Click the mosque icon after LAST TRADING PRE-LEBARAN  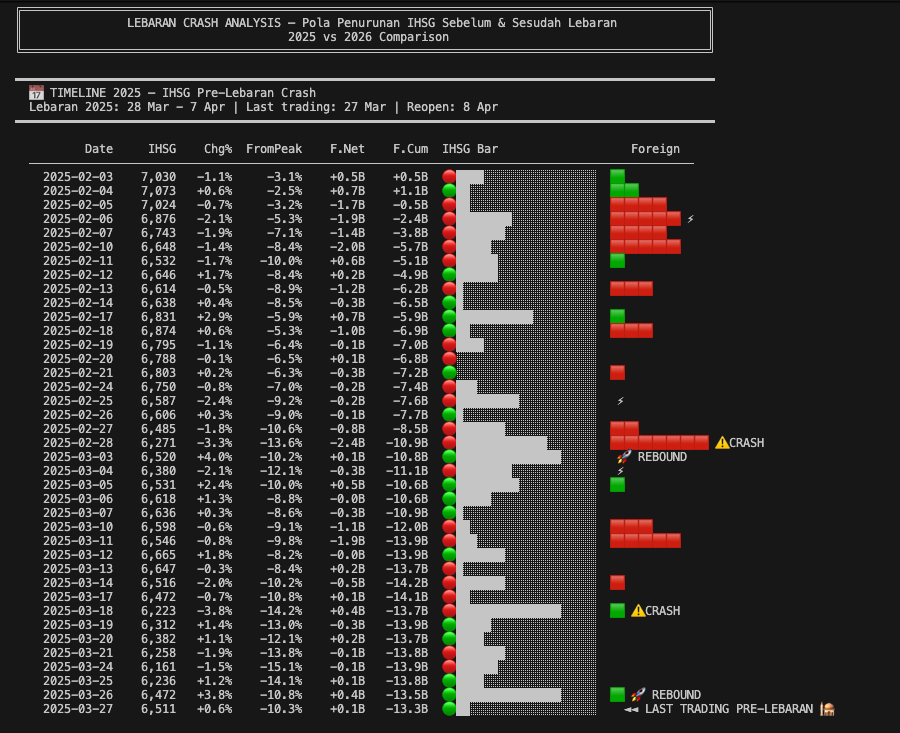(827, 709)
